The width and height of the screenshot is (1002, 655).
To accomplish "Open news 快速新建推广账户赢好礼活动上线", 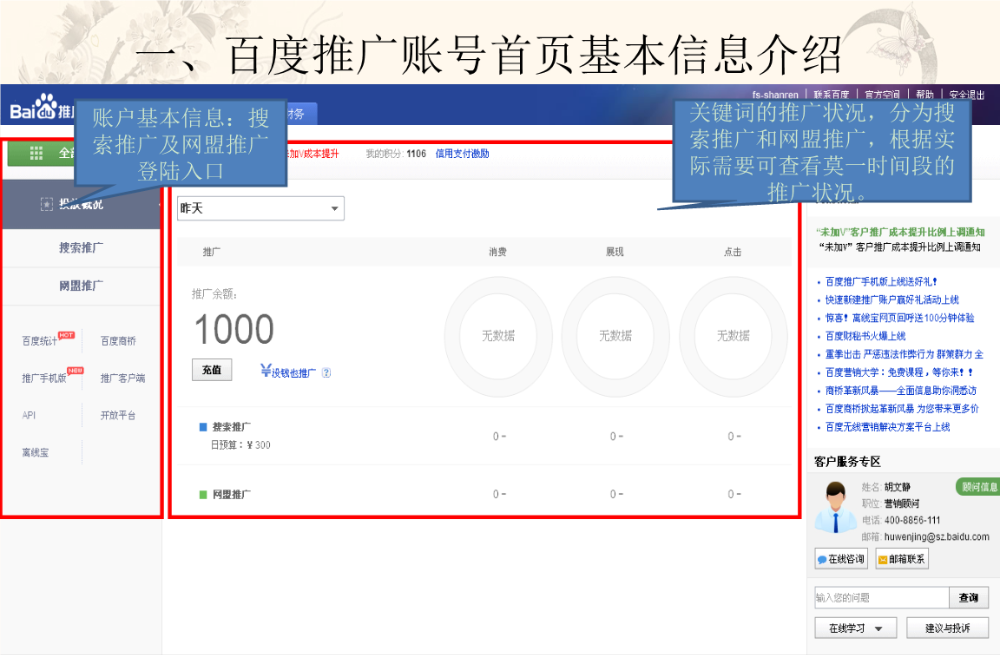I will click(x=892, y=300).
